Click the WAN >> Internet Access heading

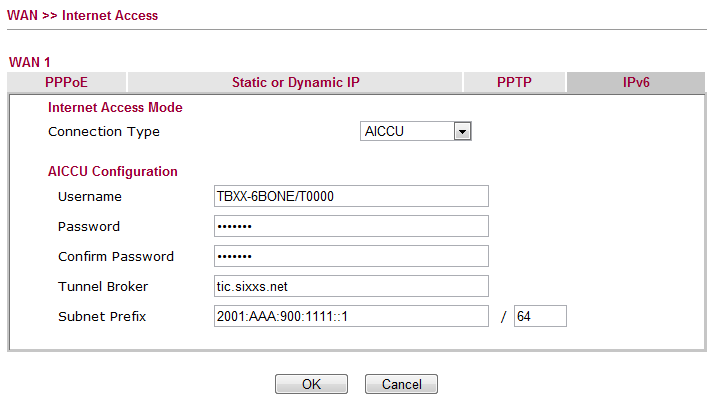click(82, 16)
